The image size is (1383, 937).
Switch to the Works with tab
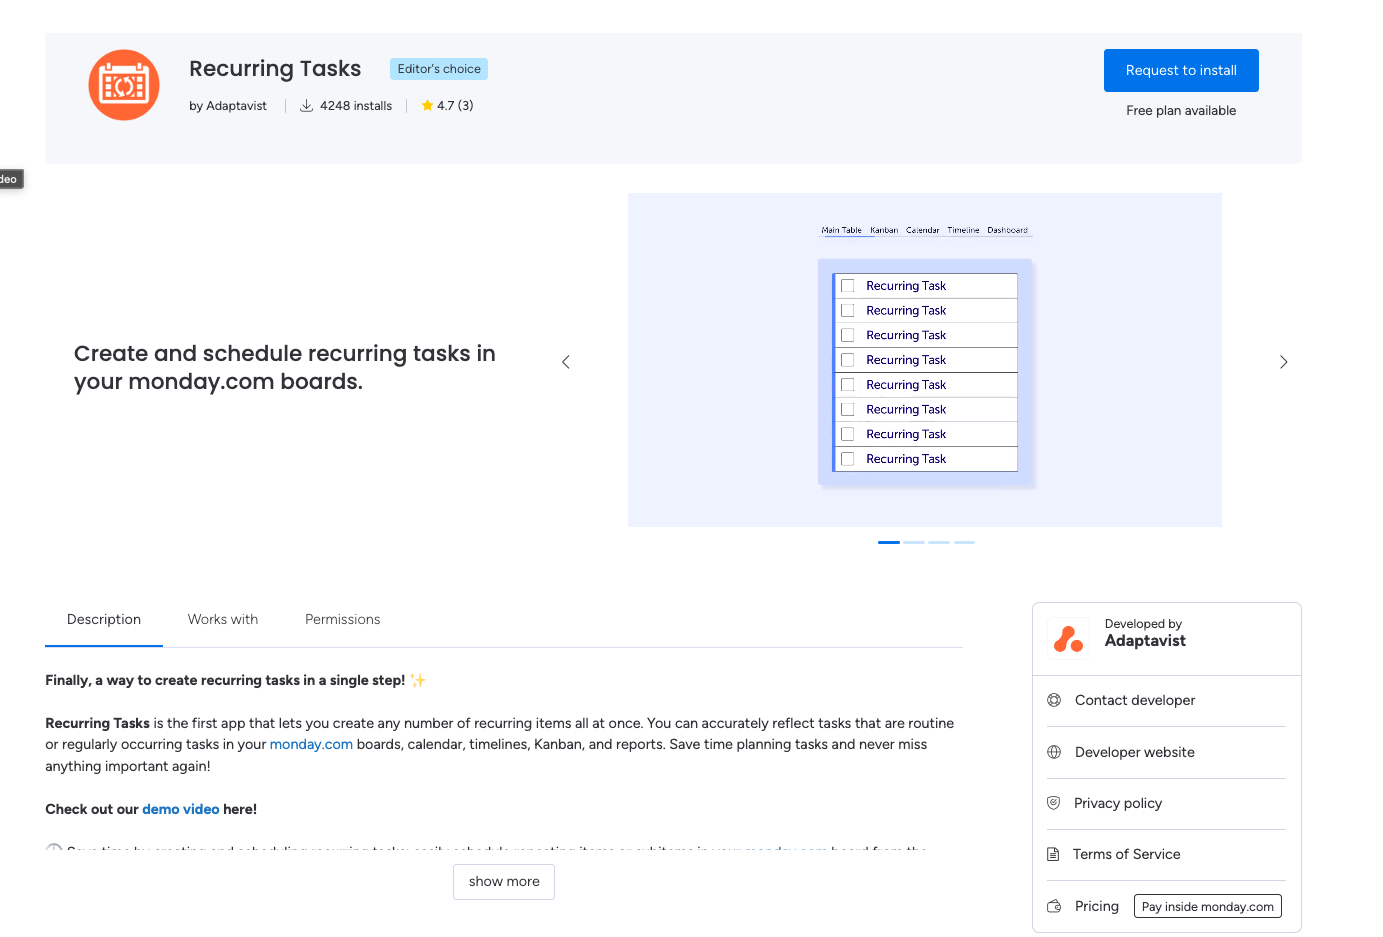[223, 619]
